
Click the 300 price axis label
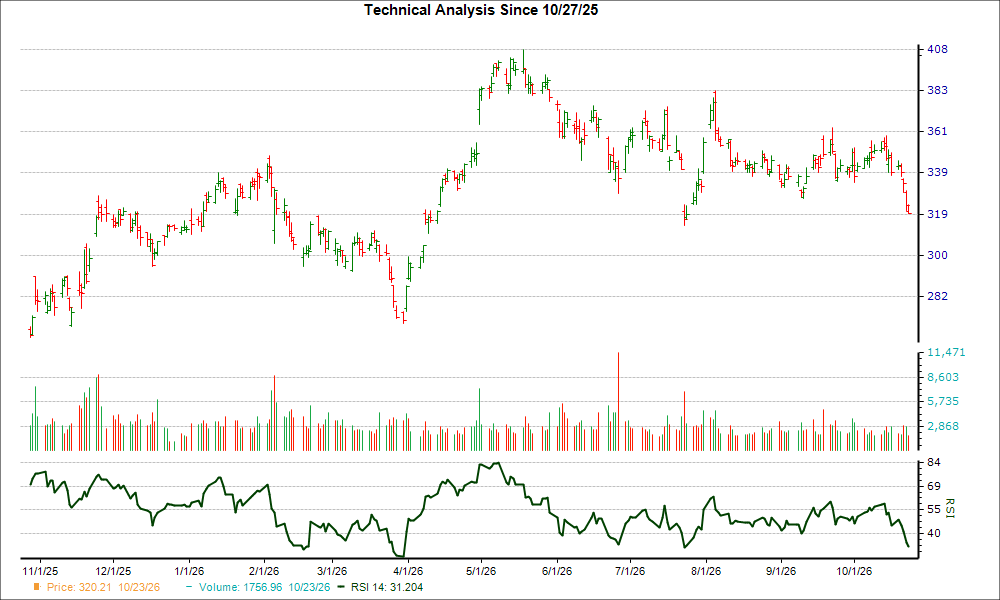pos(937,255)
